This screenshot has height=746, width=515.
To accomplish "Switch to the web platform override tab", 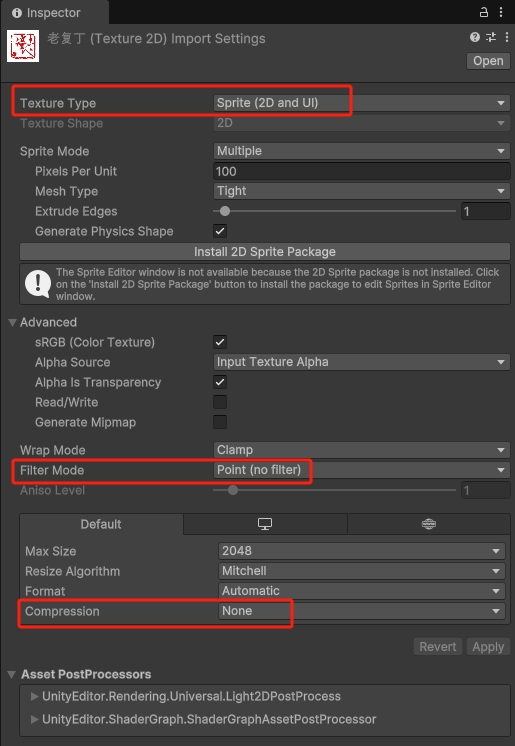I will (x=429, y=524).
